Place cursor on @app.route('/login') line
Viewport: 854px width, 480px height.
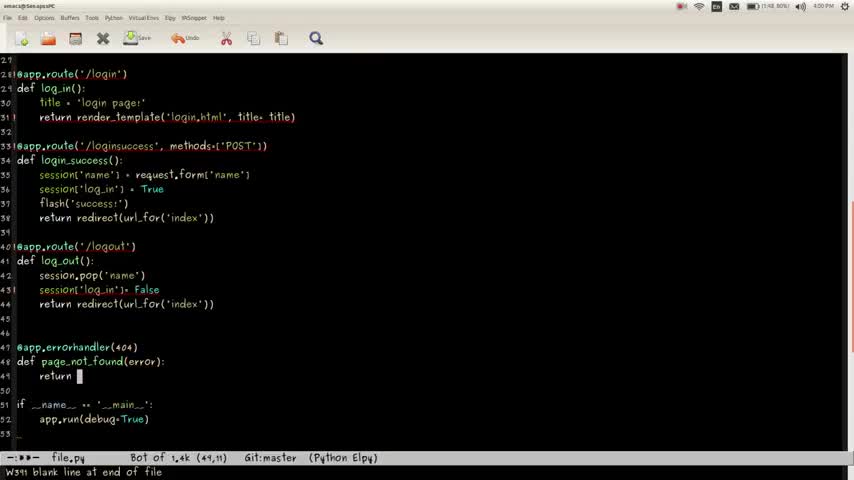(72, 74)
